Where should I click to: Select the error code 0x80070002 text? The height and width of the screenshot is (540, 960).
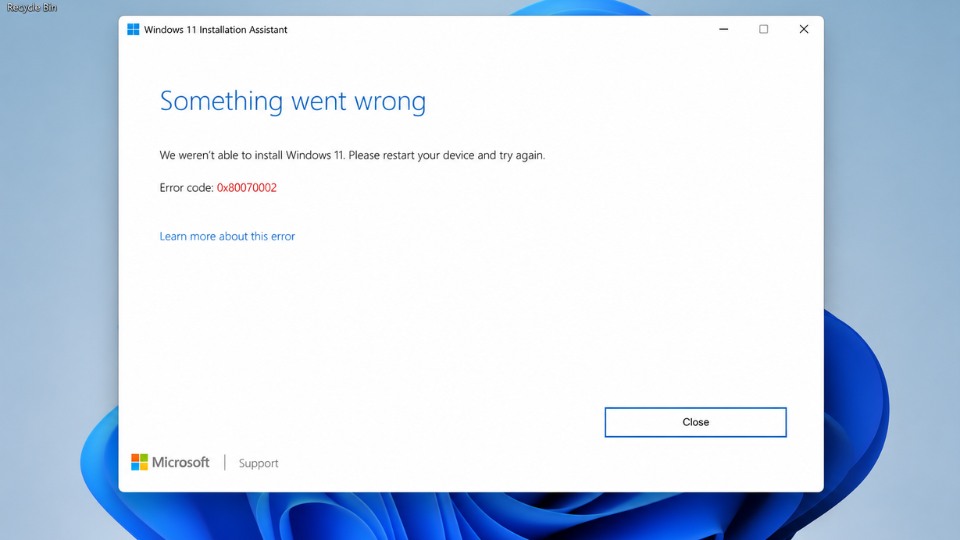point(247,187)
